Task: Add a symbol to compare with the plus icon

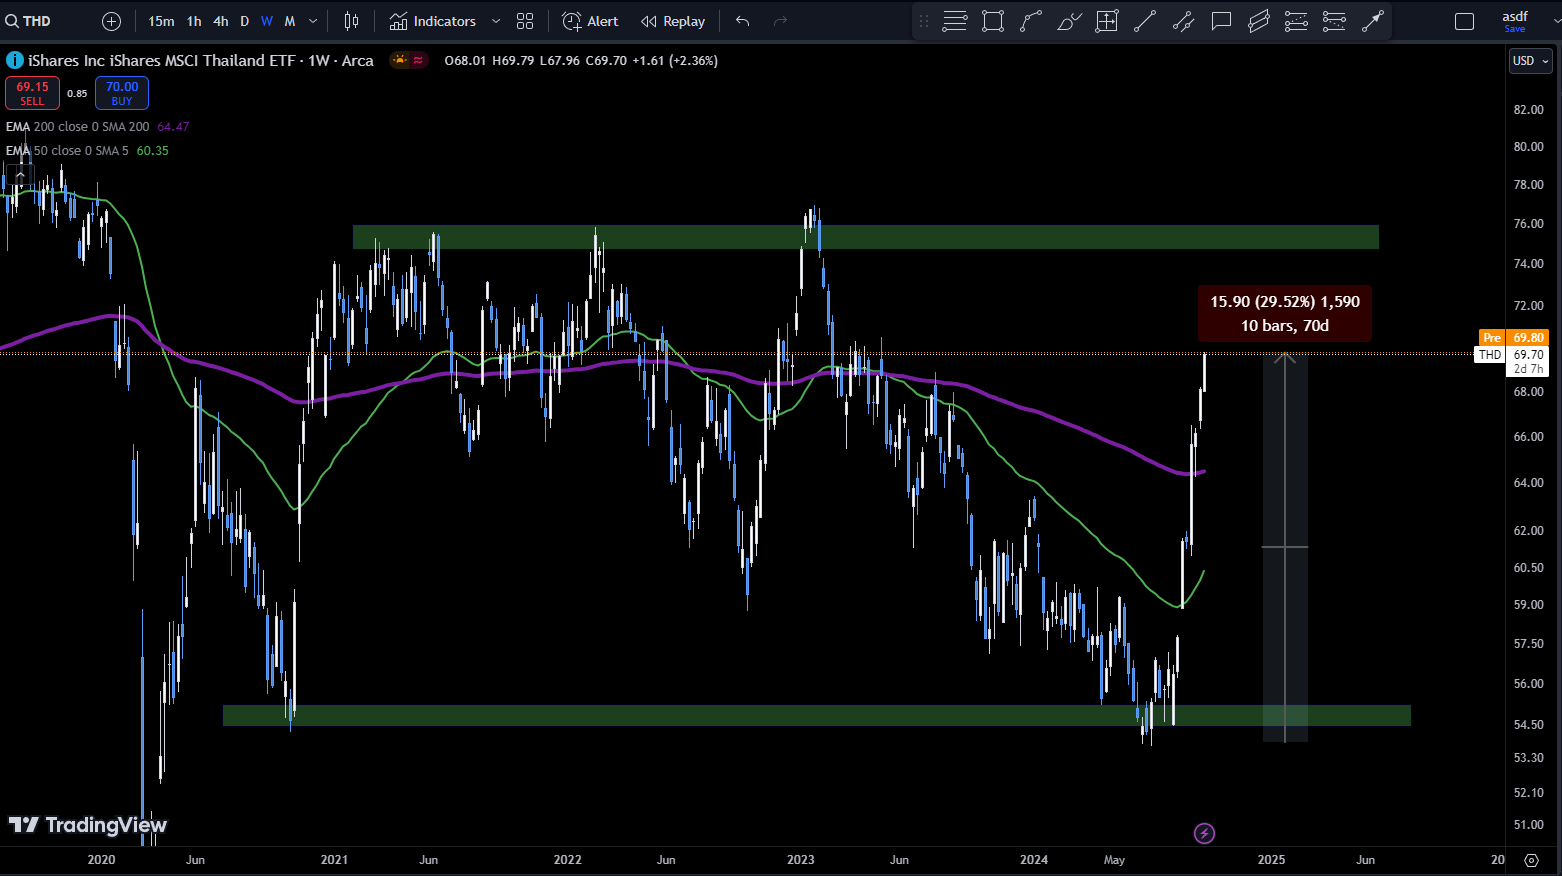Action: (x=112, y=21)
